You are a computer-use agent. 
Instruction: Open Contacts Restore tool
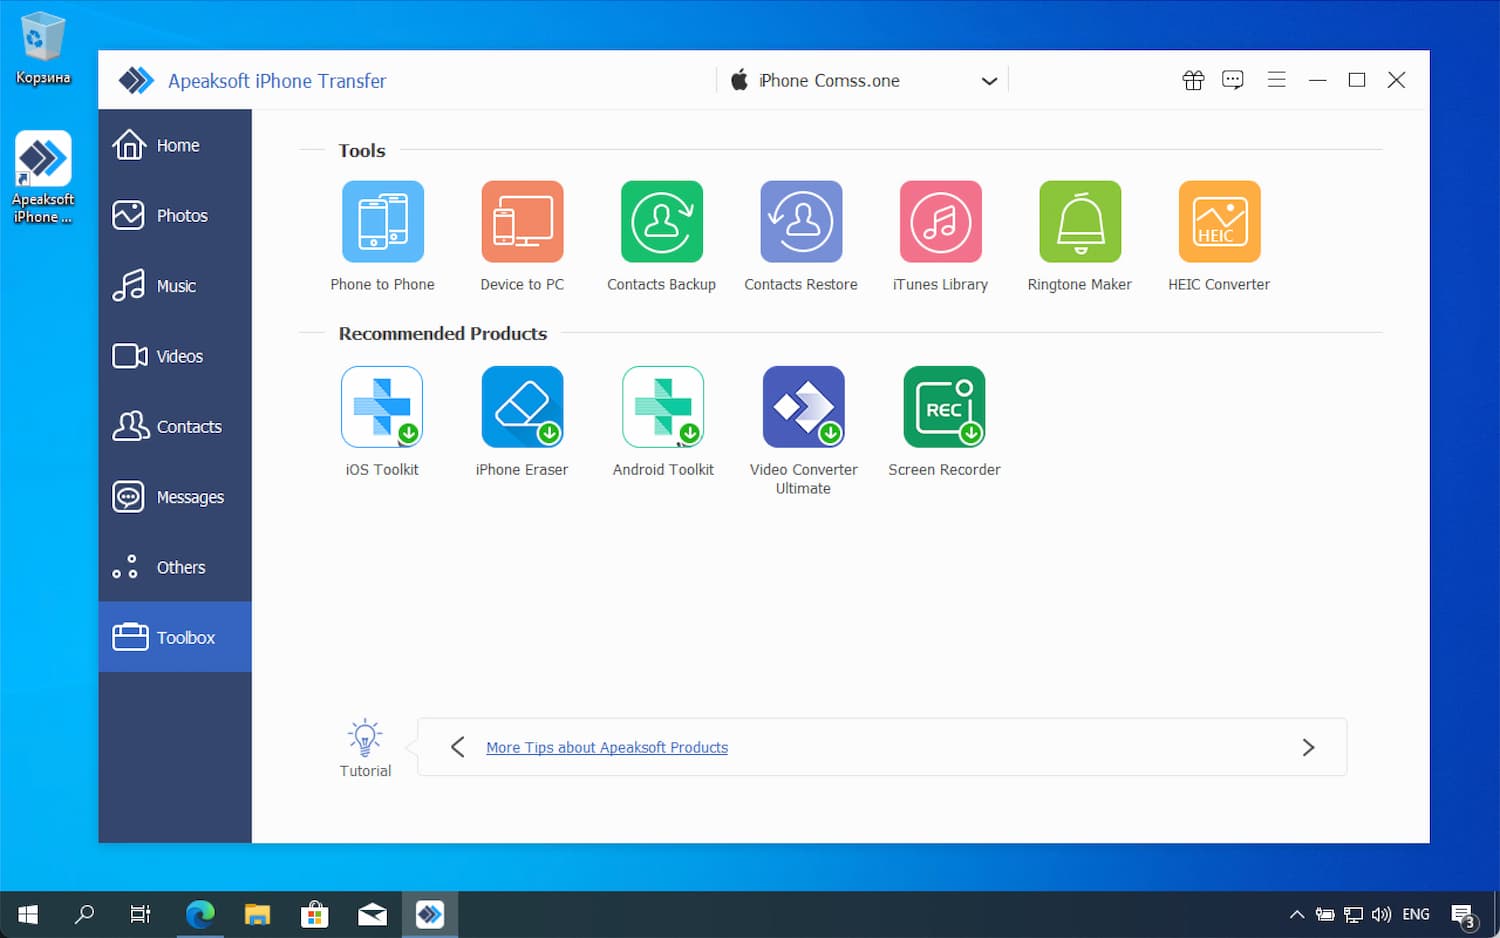[x=801, y=222]
